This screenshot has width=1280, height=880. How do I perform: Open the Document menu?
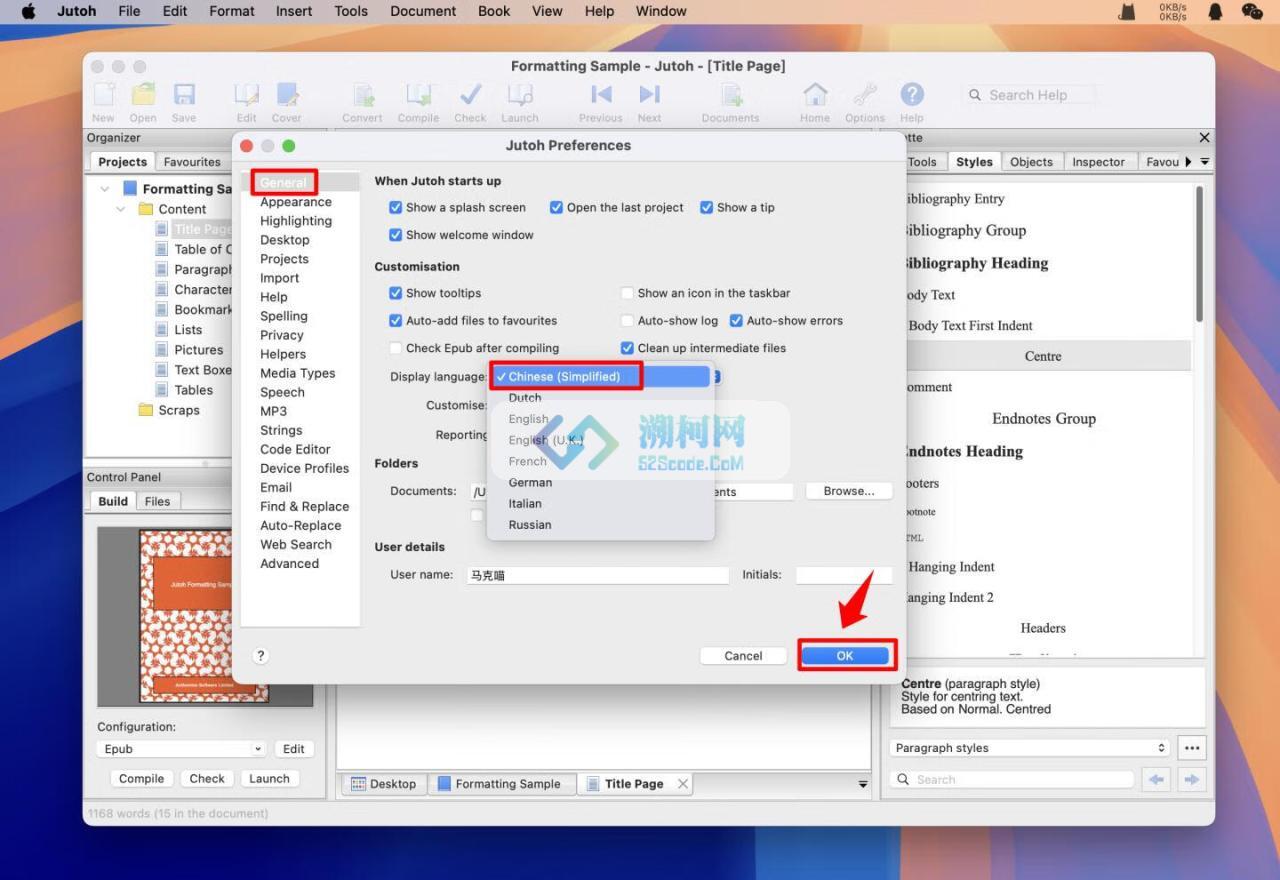(x=423, y=11)
